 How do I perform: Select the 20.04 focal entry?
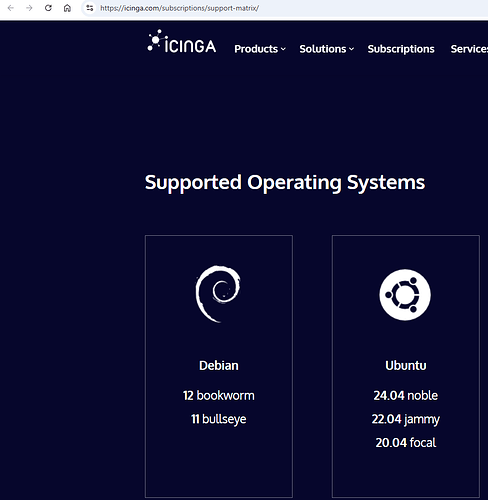tap(406, 443)
